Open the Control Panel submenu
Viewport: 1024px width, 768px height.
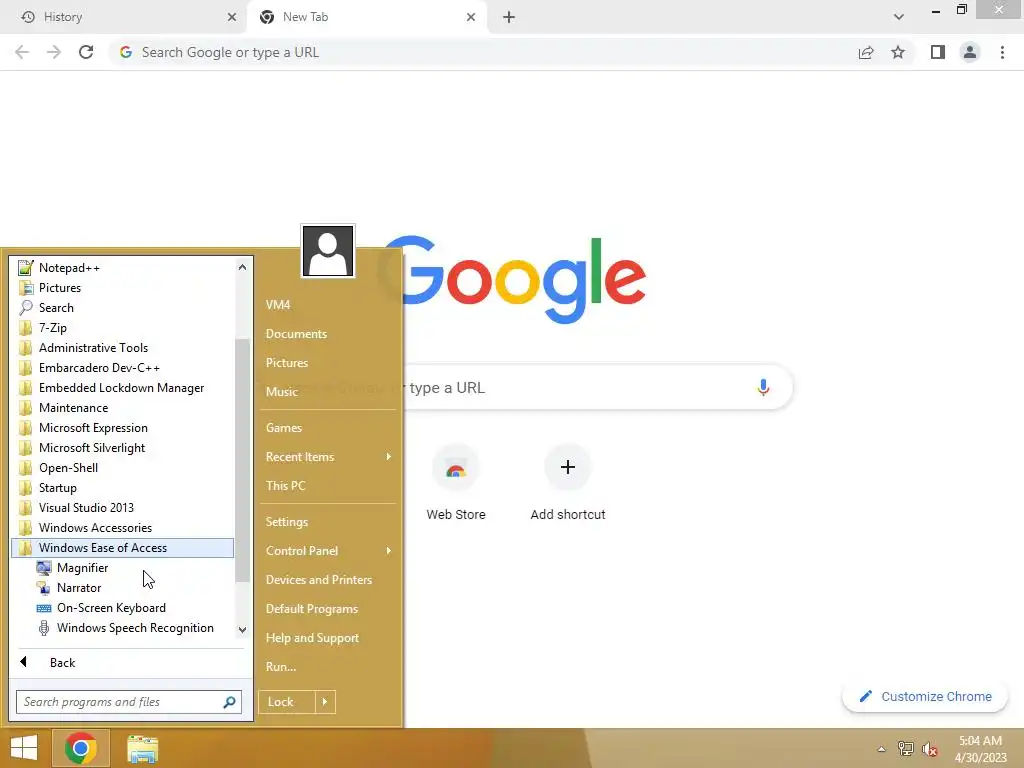pyautogui.click(x=328, y=551)
